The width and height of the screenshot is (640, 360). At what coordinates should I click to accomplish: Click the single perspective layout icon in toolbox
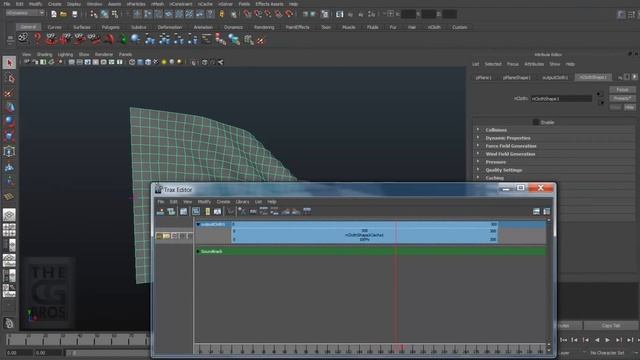9,215
